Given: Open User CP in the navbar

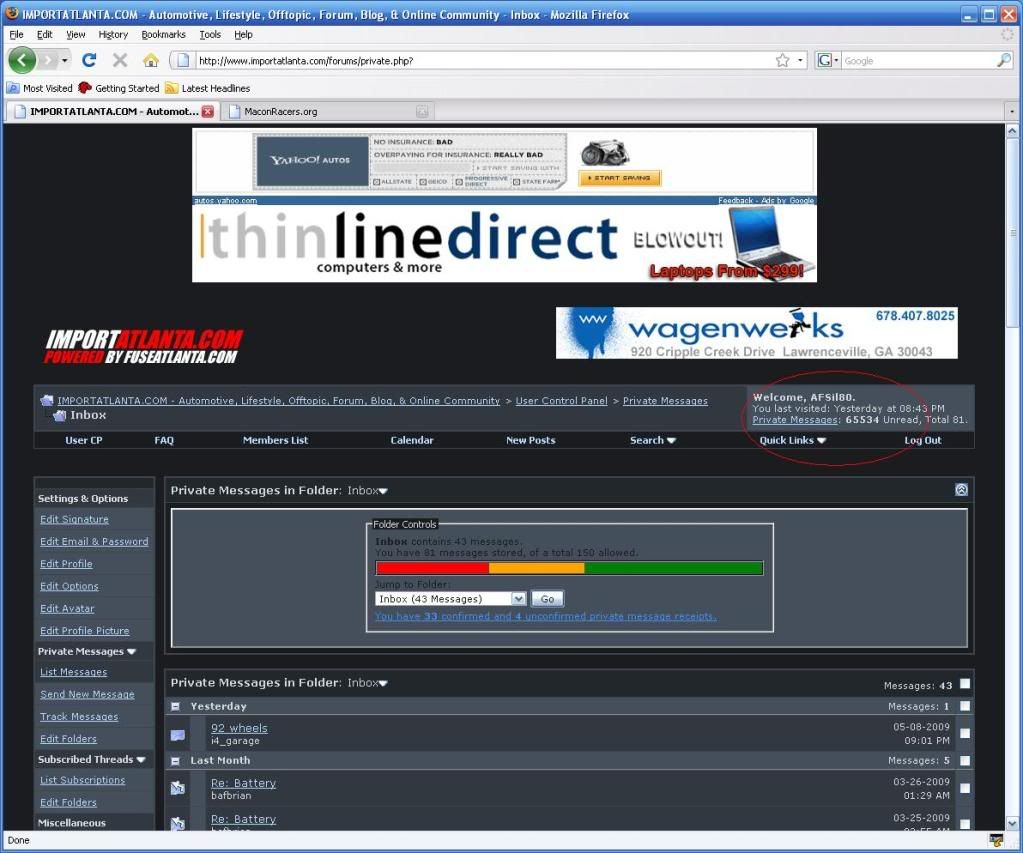Looking at the screenshot, I should click(x=84, y=441).
